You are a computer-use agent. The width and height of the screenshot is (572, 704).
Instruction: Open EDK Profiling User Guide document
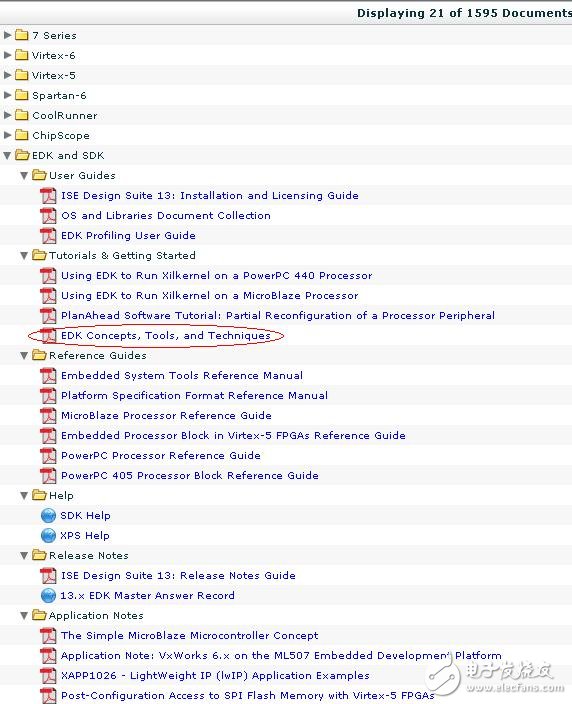128,236
